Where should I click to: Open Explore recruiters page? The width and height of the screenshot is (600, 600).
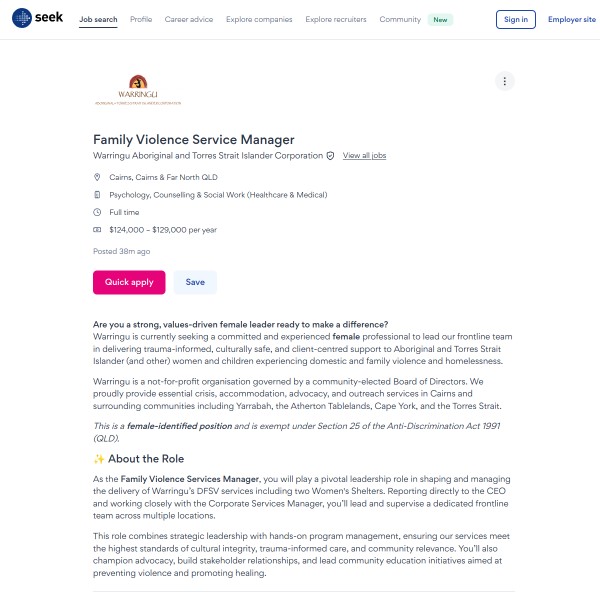coord(336,19)
